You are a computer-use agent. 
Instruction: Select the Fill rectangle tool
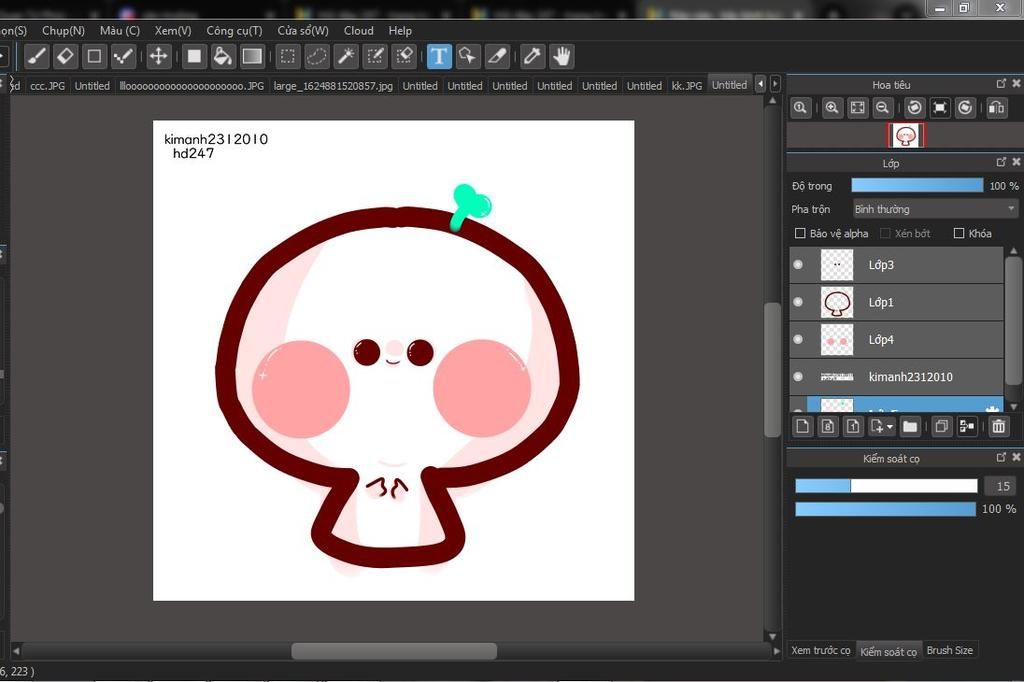pyautogui.click(x=194, y=57)
